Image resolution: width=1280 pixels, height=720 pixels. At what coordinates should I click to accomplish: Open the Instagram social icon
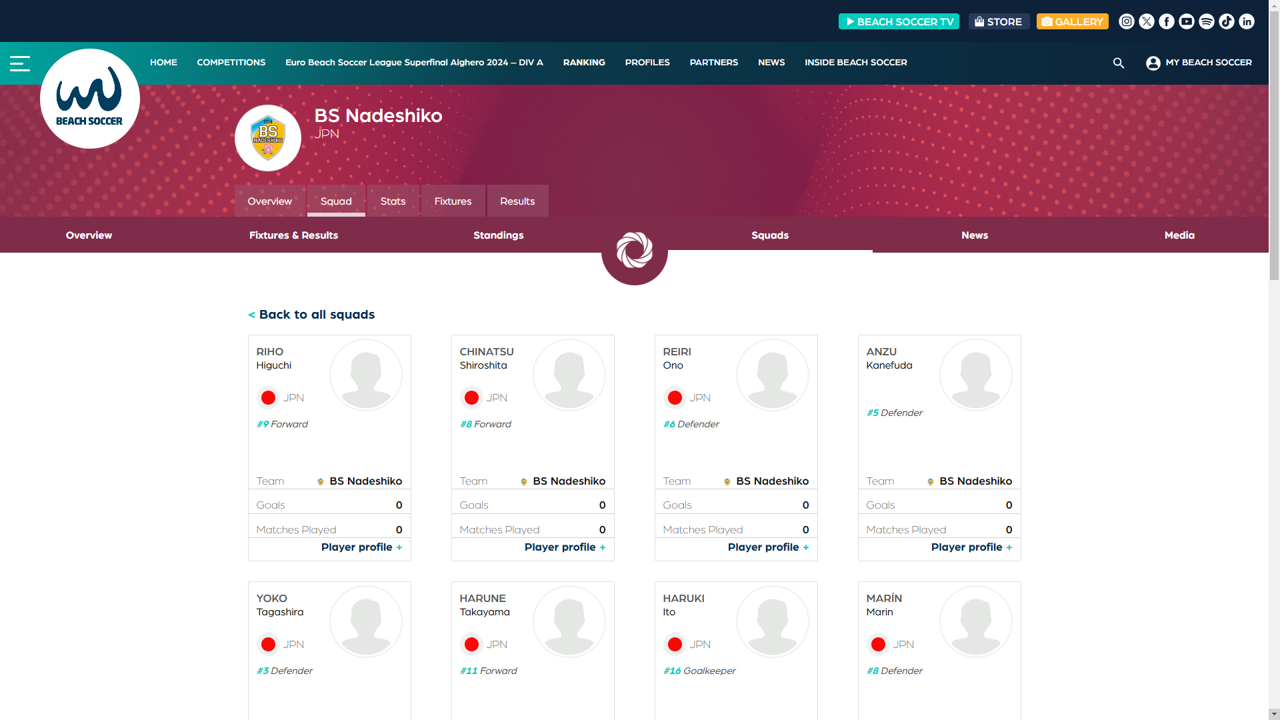pyautogui.click(x=1126, y=21)
